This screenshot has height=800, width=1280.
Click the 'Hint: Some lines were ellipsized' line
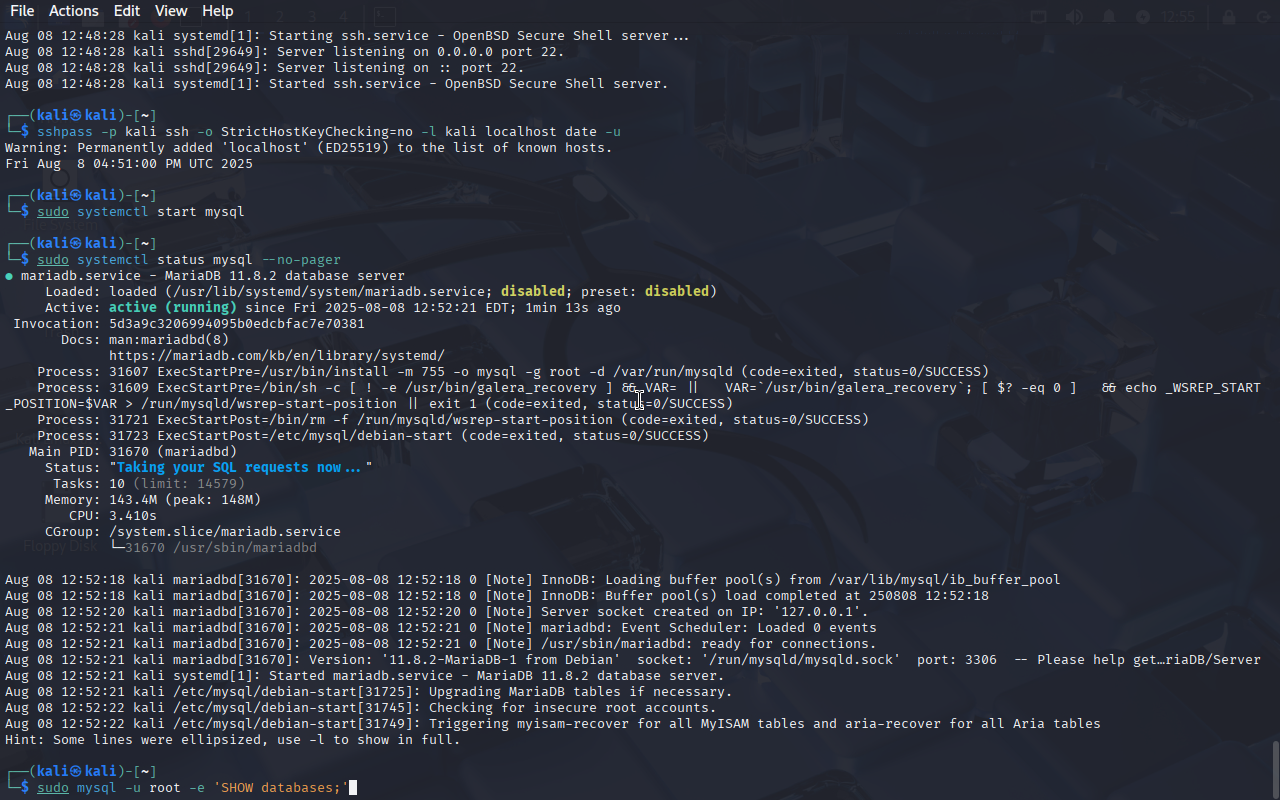[233, 739]
